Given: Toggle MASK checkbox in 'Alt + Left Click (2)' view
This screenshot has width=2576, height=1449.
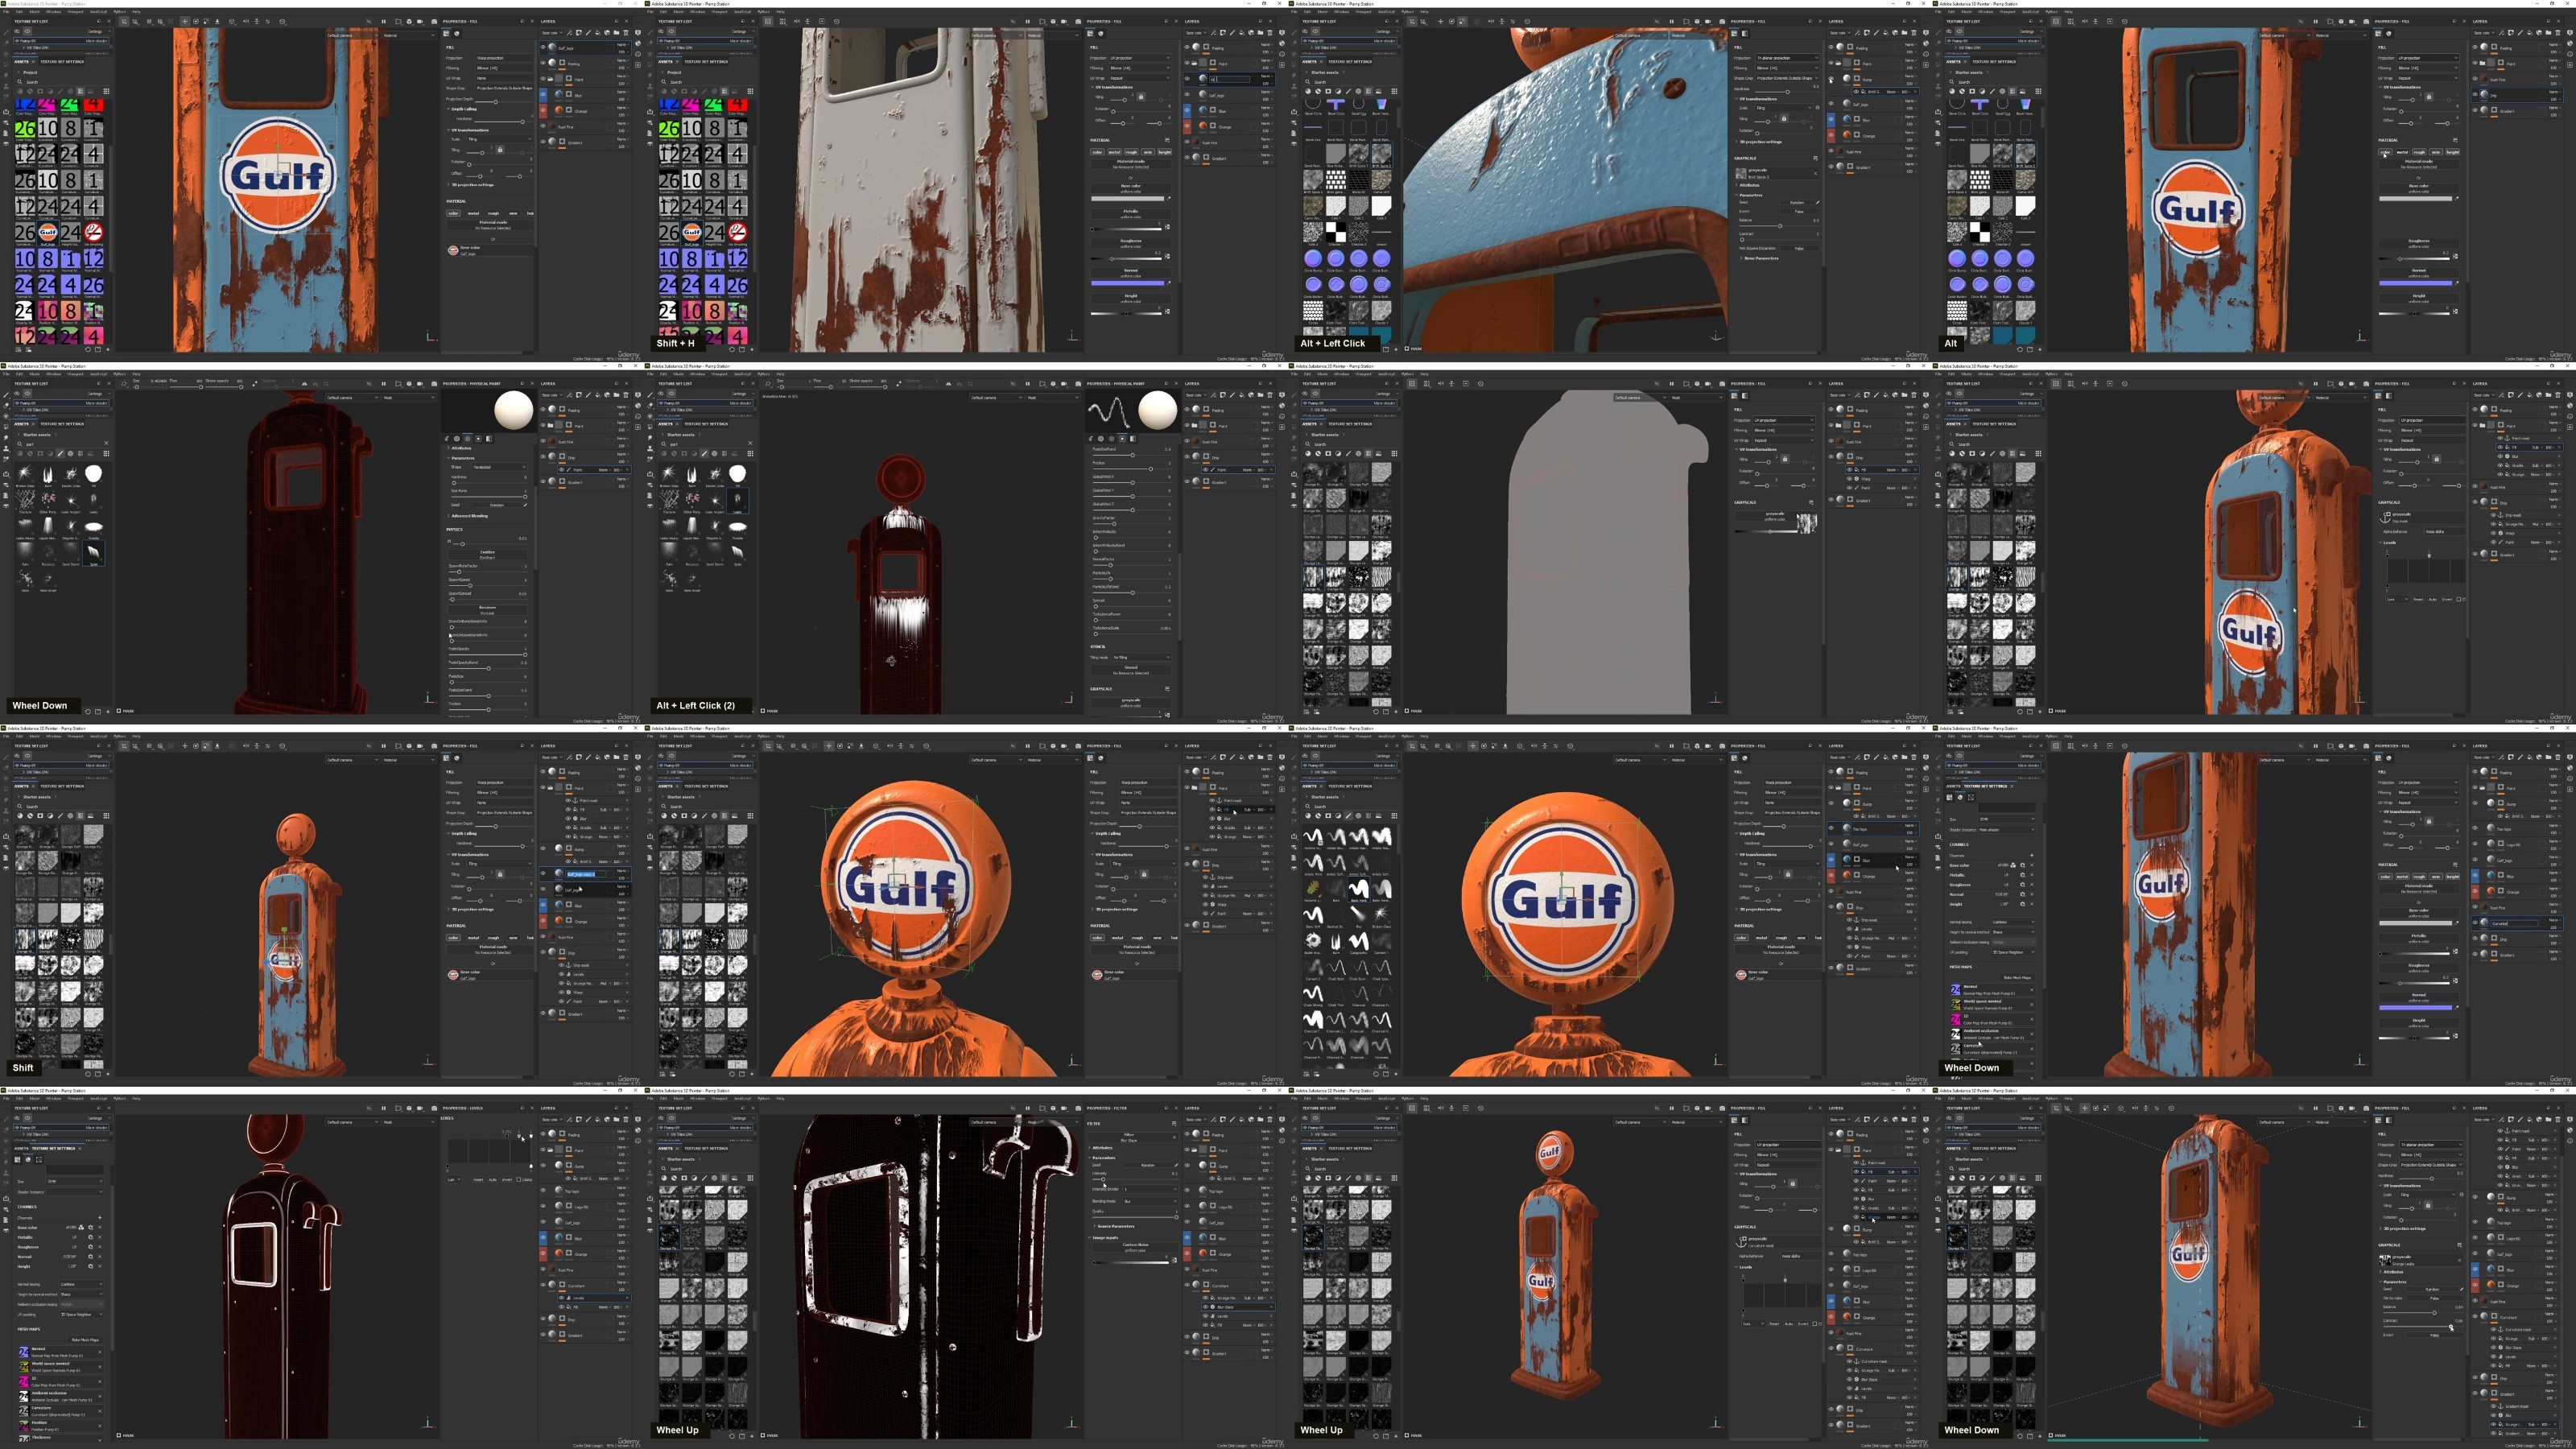Looking at the screenshot, I should (763, 711).
